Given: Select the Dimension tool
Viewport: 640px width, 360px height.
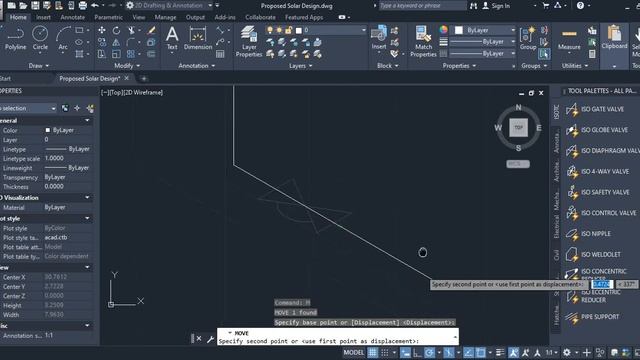Looking at the screenshot, I should (198, 38).
